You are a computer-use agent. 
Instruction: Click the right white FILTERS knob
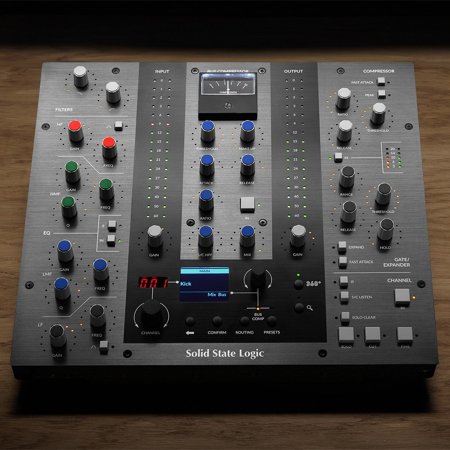tap(113, 93)
